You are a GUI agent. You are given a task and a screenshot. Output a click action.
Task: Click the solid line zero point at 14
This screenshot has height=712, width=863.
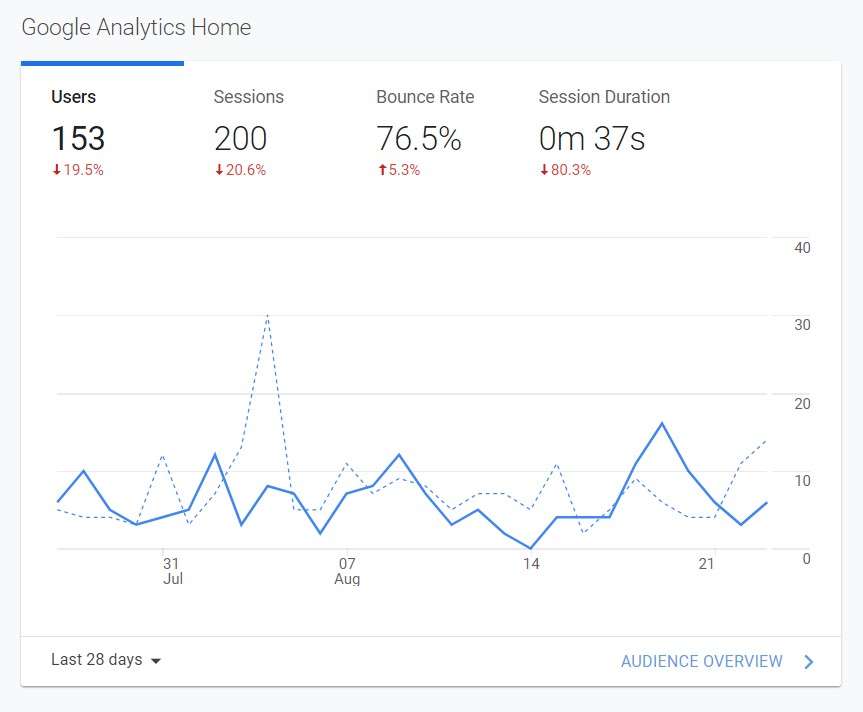click(x=531, y=548)
